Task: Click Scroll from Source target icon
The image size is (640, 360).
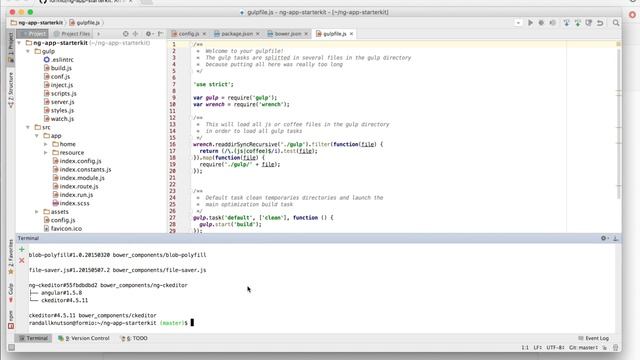Action: click(126, 34)
